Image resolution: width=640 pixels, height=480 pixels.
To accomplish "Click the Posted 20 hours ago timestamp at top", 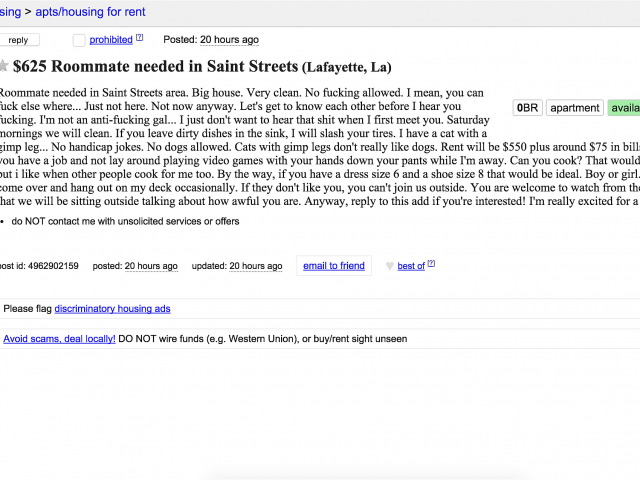I will click(229, 40).
